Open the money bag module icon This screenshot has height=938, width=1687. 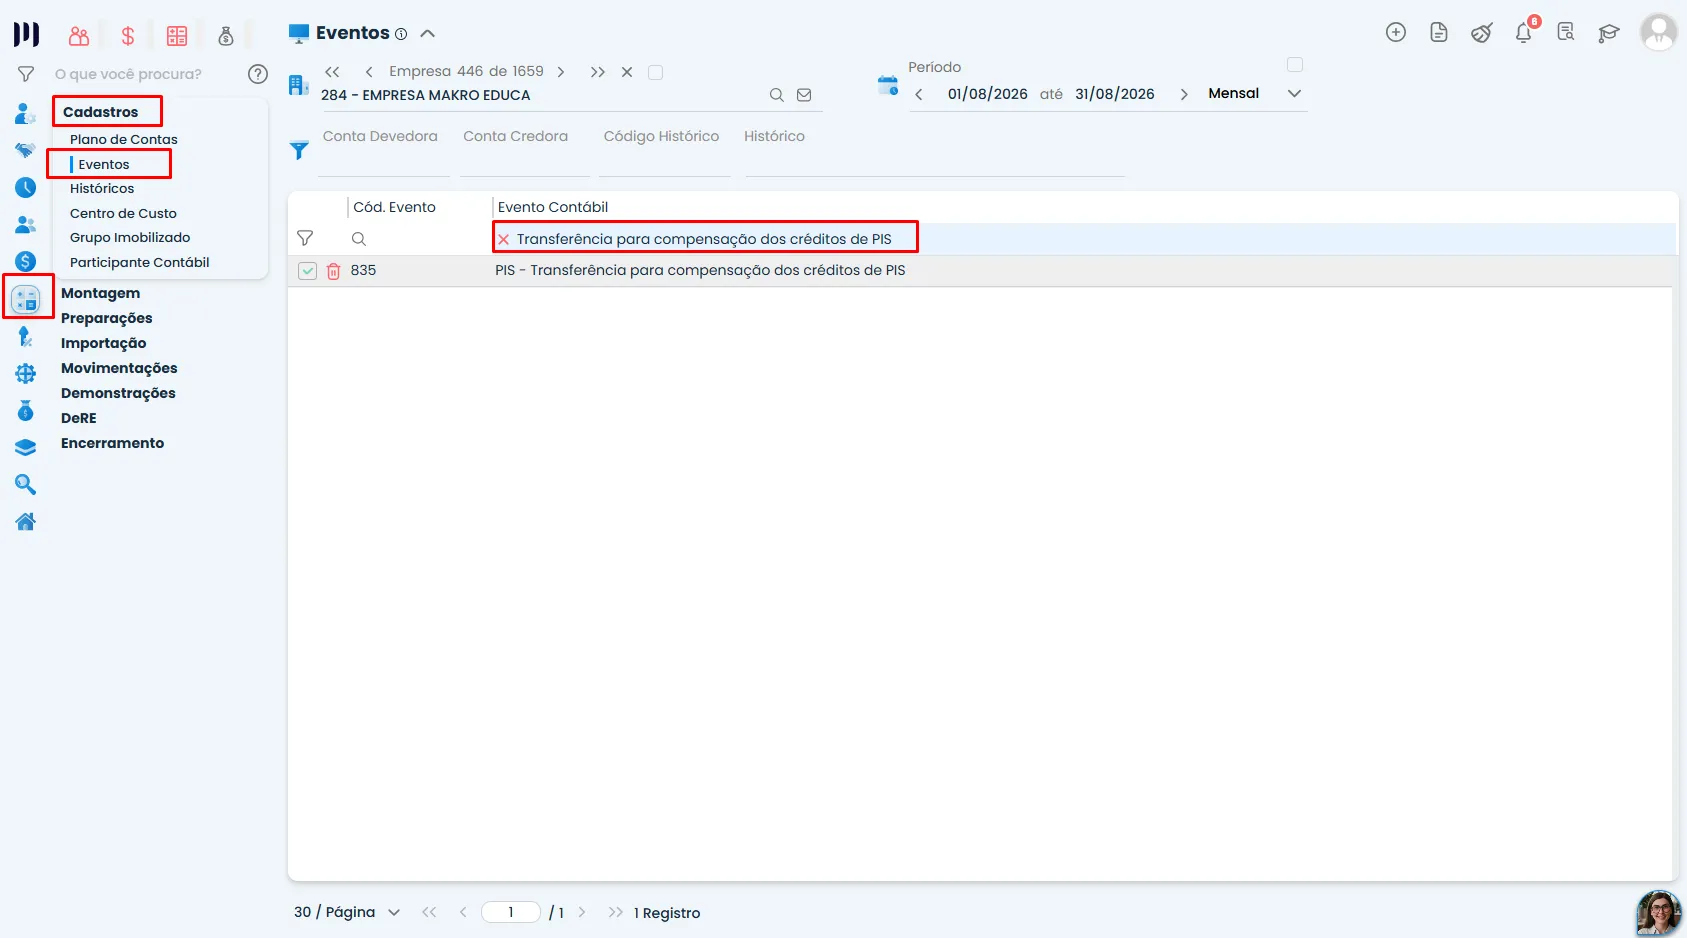[x=226, y=36]
